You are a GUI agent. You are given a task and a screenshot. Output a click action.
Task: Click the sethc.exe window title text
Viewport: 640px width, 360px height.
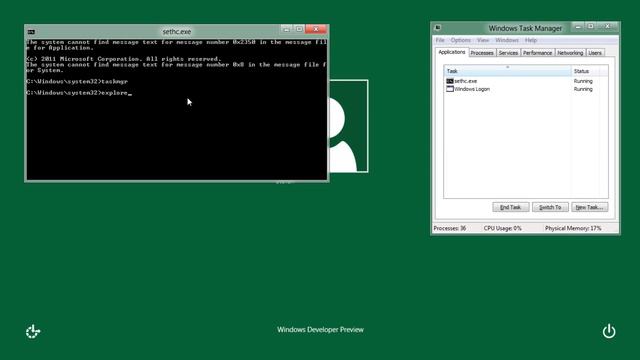tap(177, 31)
